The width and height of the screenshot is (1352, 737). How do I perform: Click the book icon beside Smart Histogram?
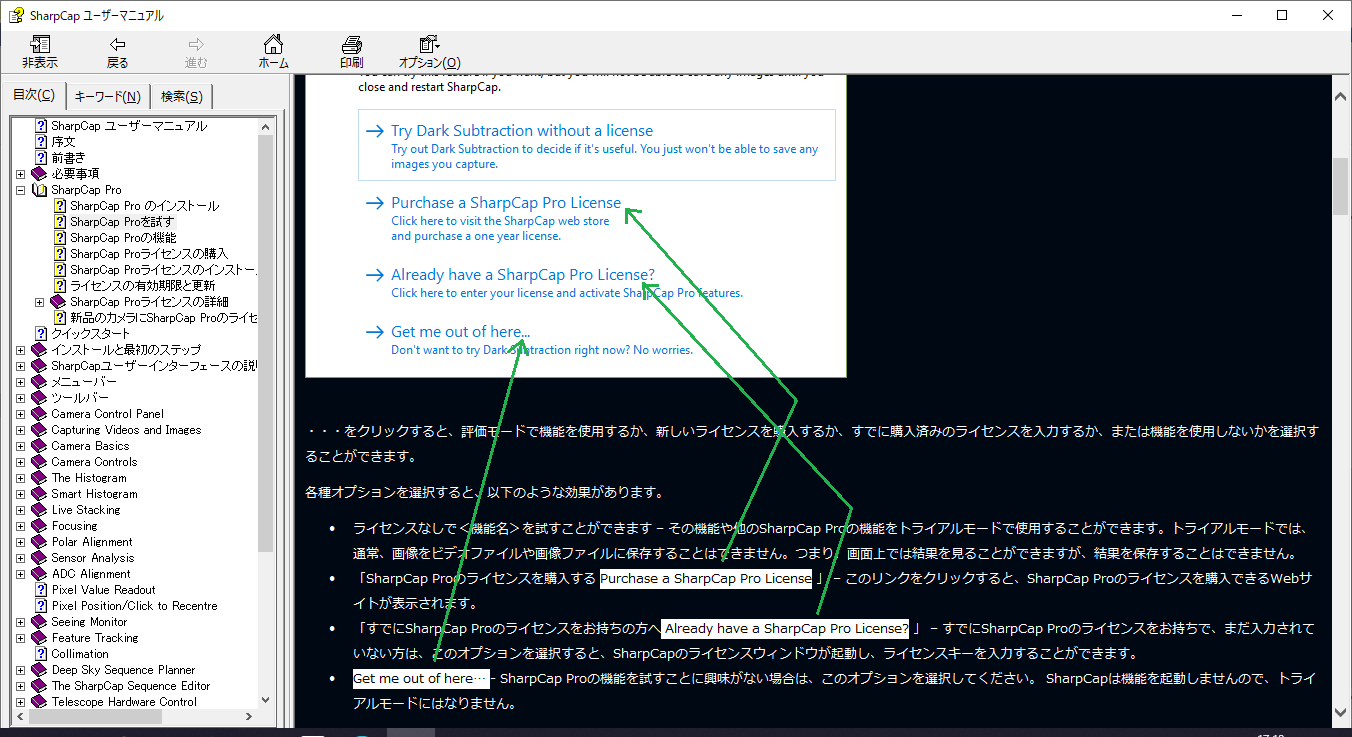tap(40, 494)
